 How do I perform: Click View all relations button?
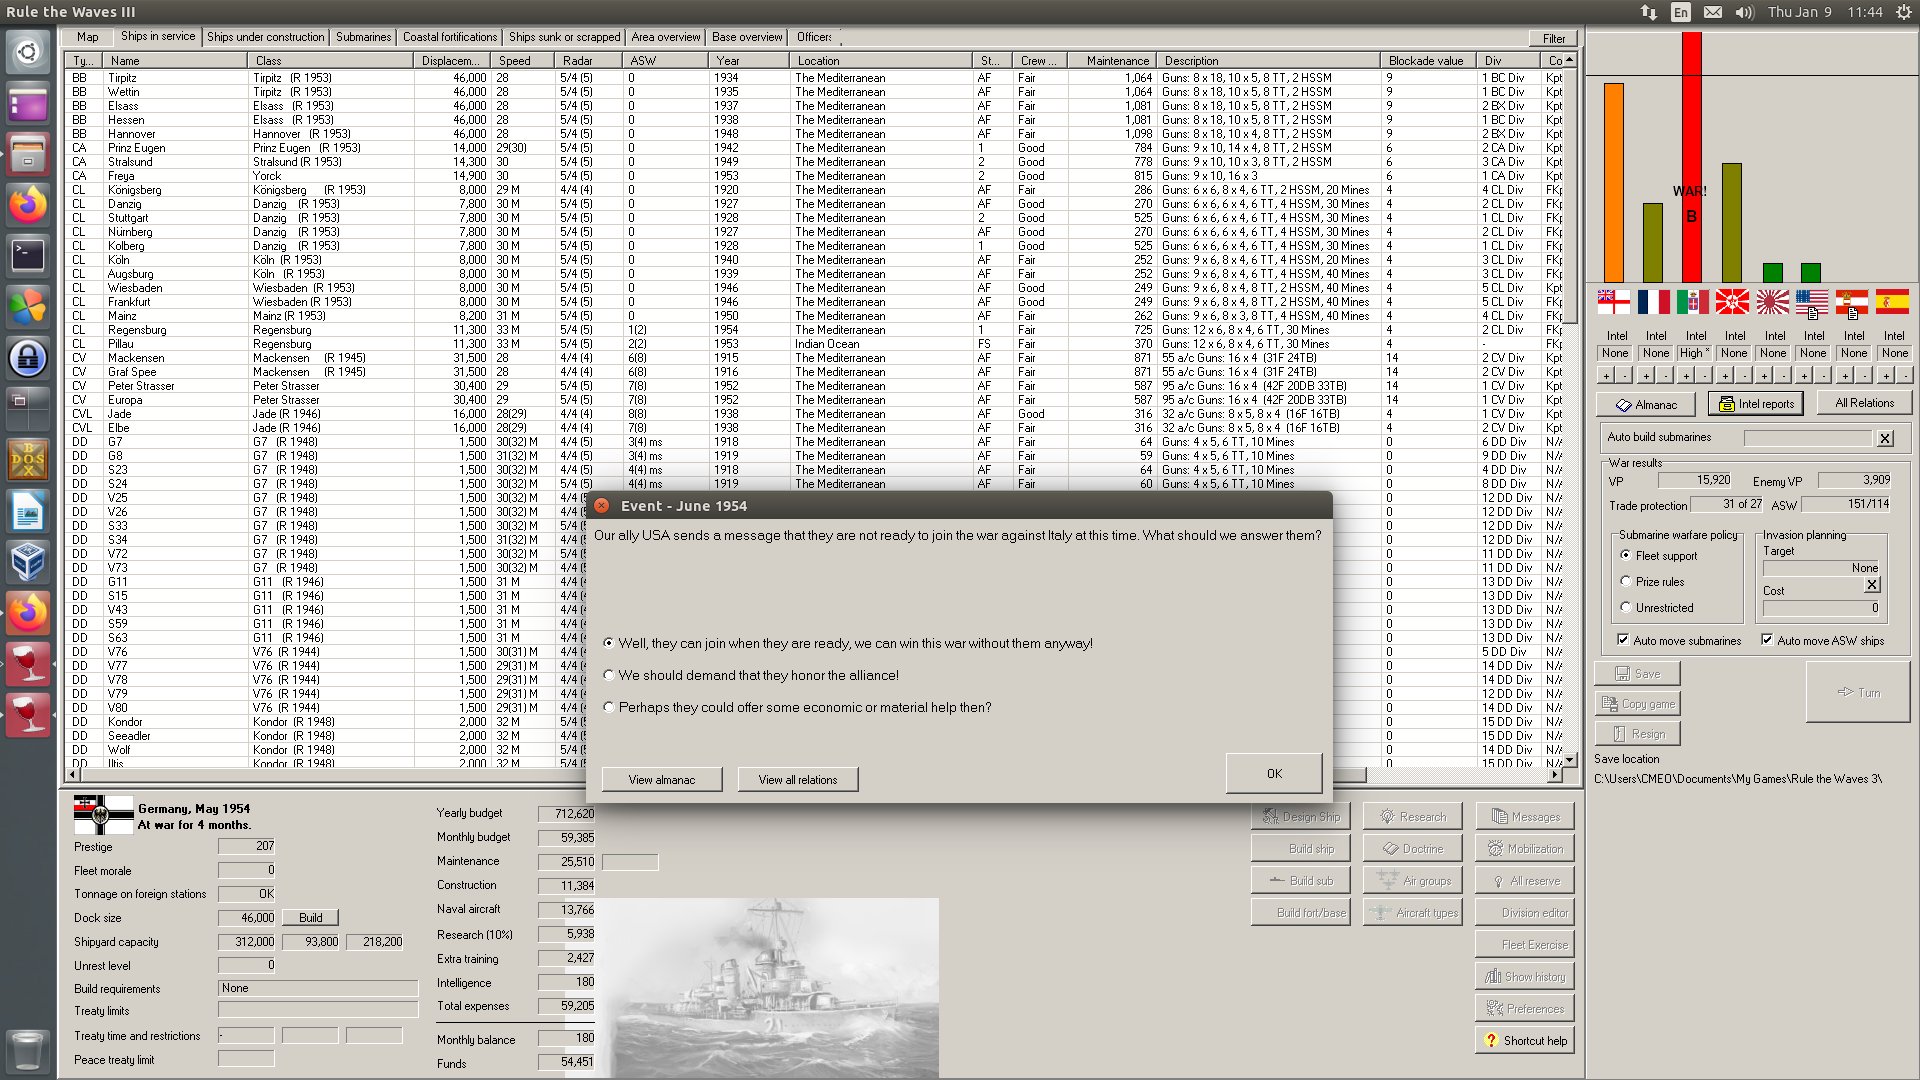point(797,780)
